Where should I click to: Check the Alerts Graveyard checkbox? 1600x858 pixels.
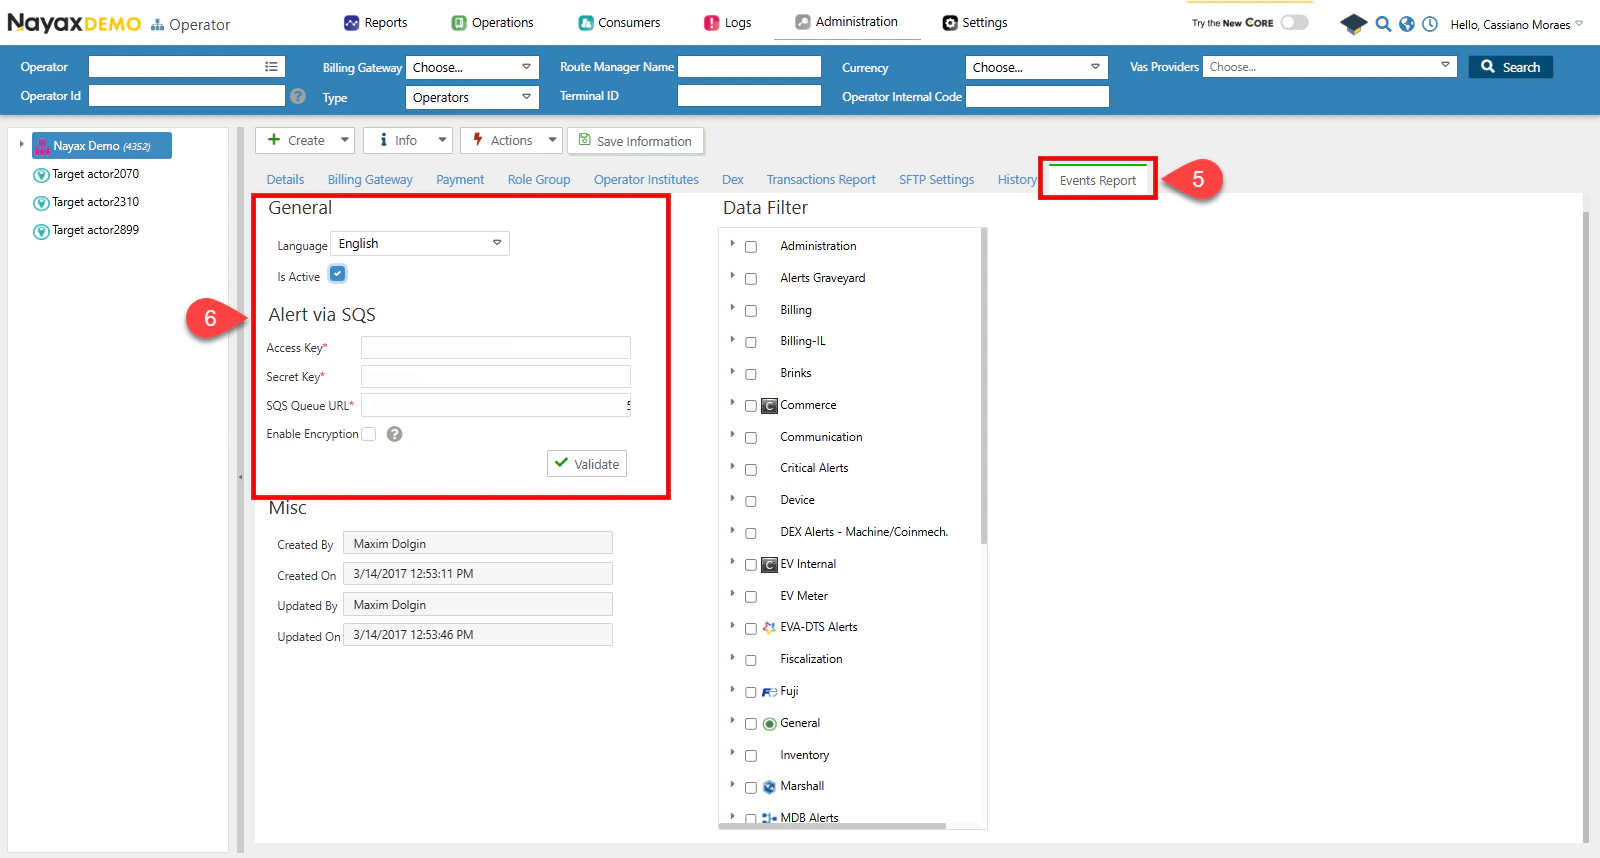pos(751,279)
